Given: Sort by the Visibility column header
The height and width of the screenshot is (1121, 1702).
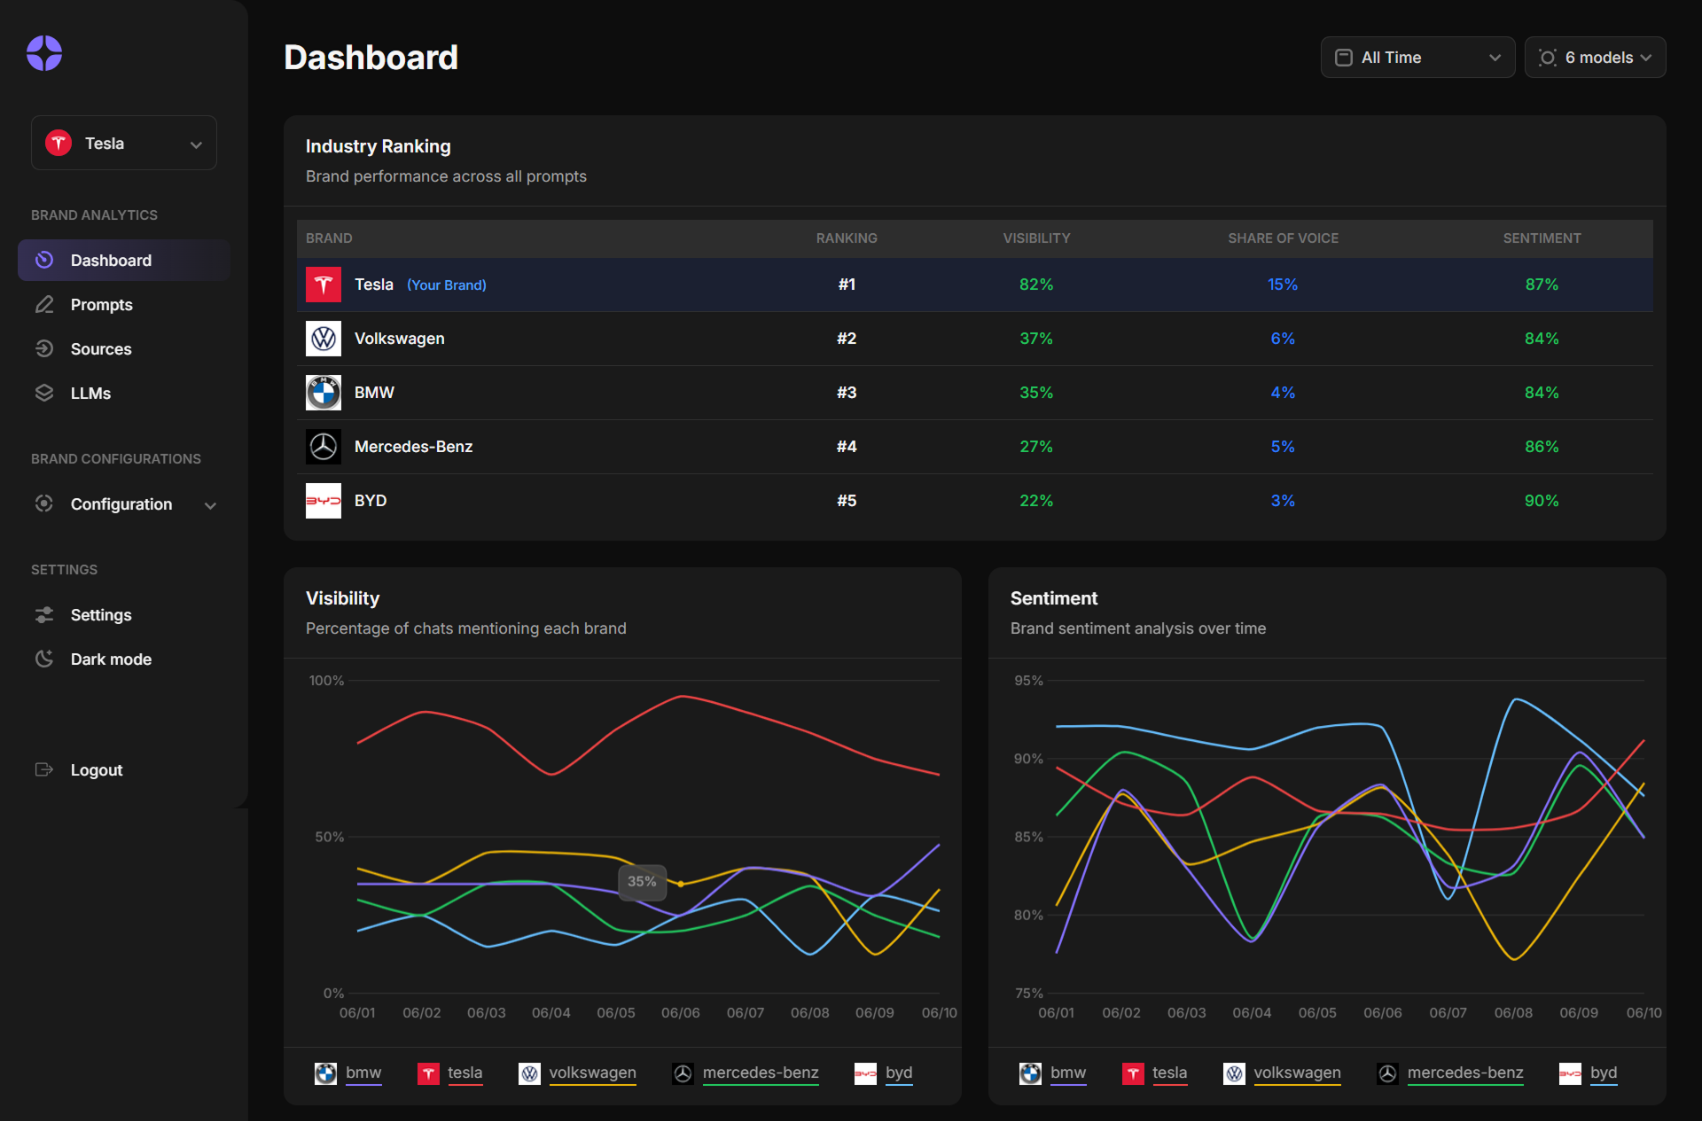Looking at the screenshot, I should (x=1036, y=238).
